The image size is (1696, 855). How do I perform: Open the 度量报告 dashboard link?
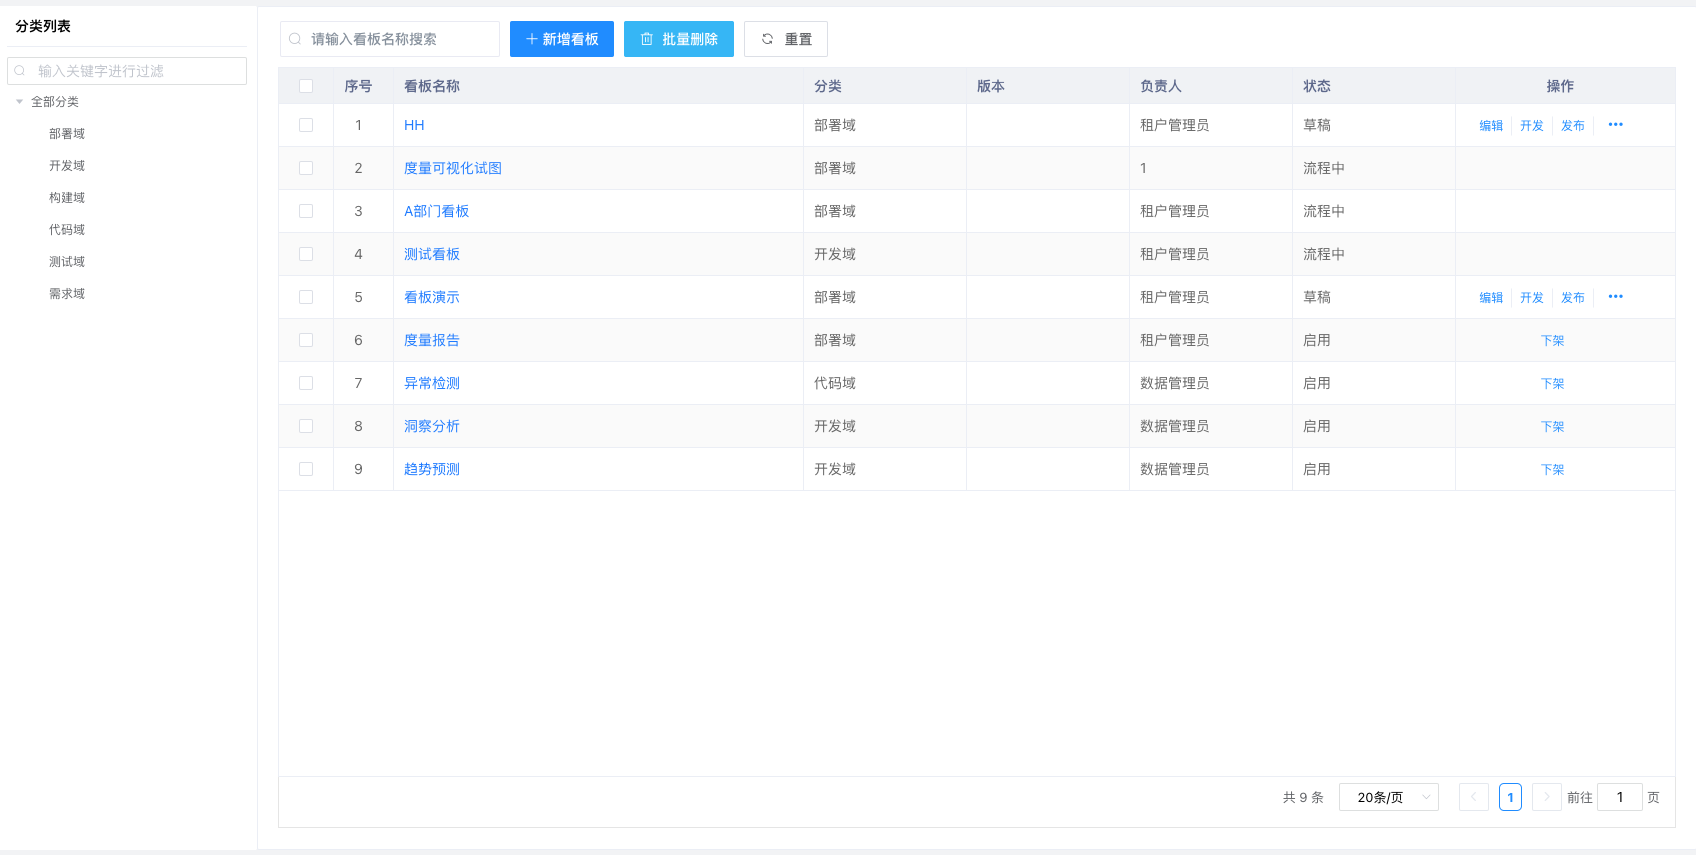[431, 340]
